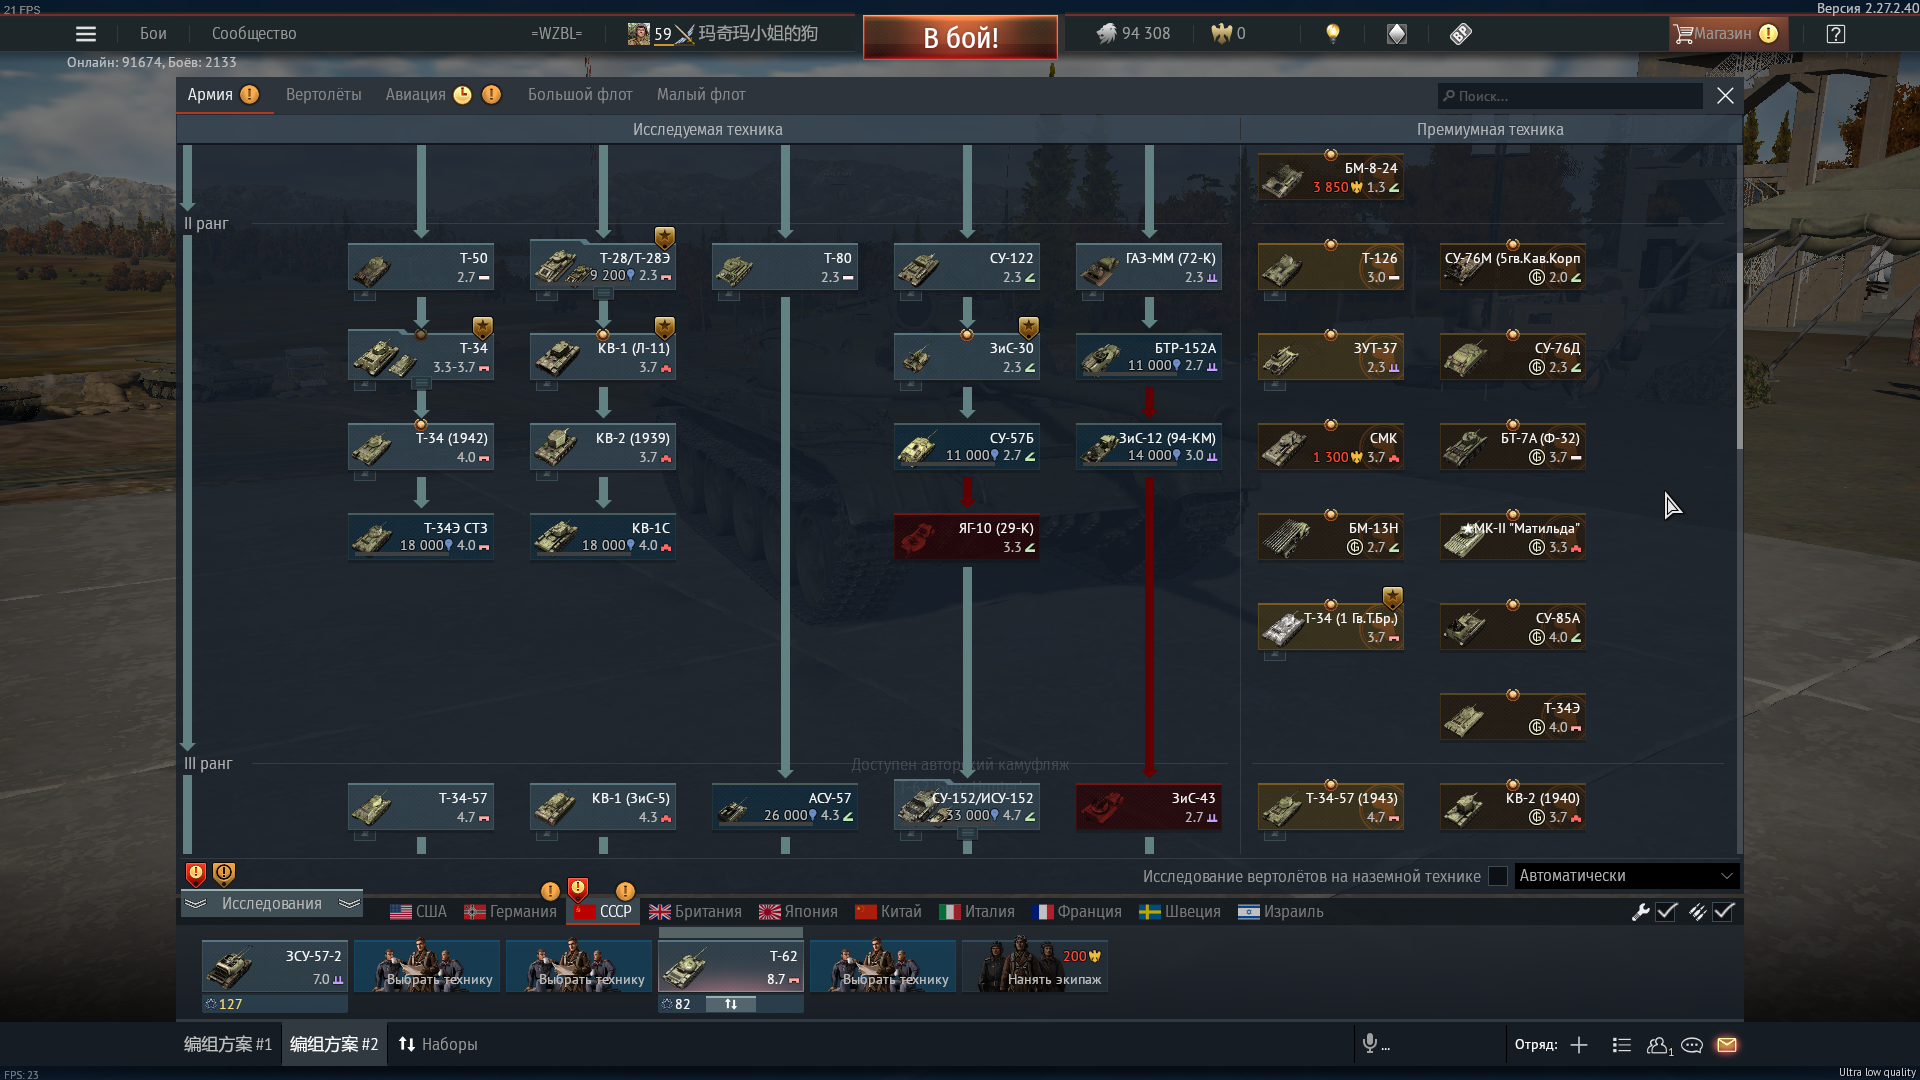1920x1080 pixels.
Task: Collapse the Исследования panel expander
Action: (x=272, y=904)
